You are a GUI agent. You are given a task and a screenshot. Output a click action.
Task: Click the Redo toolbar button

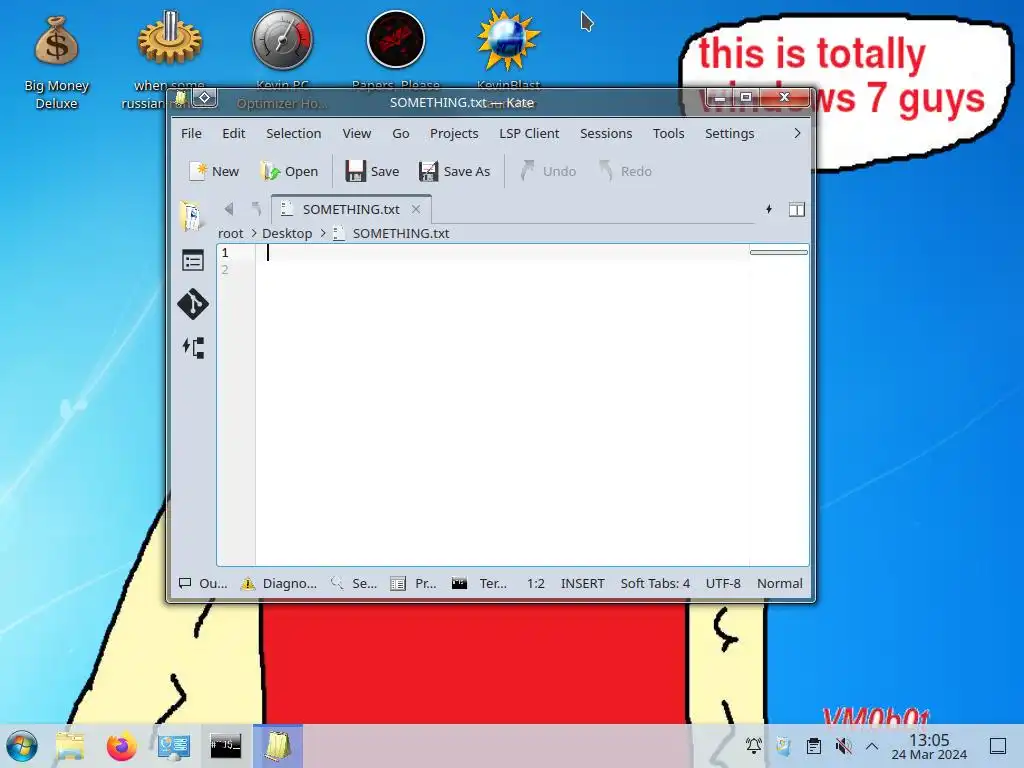click(626, 171)
